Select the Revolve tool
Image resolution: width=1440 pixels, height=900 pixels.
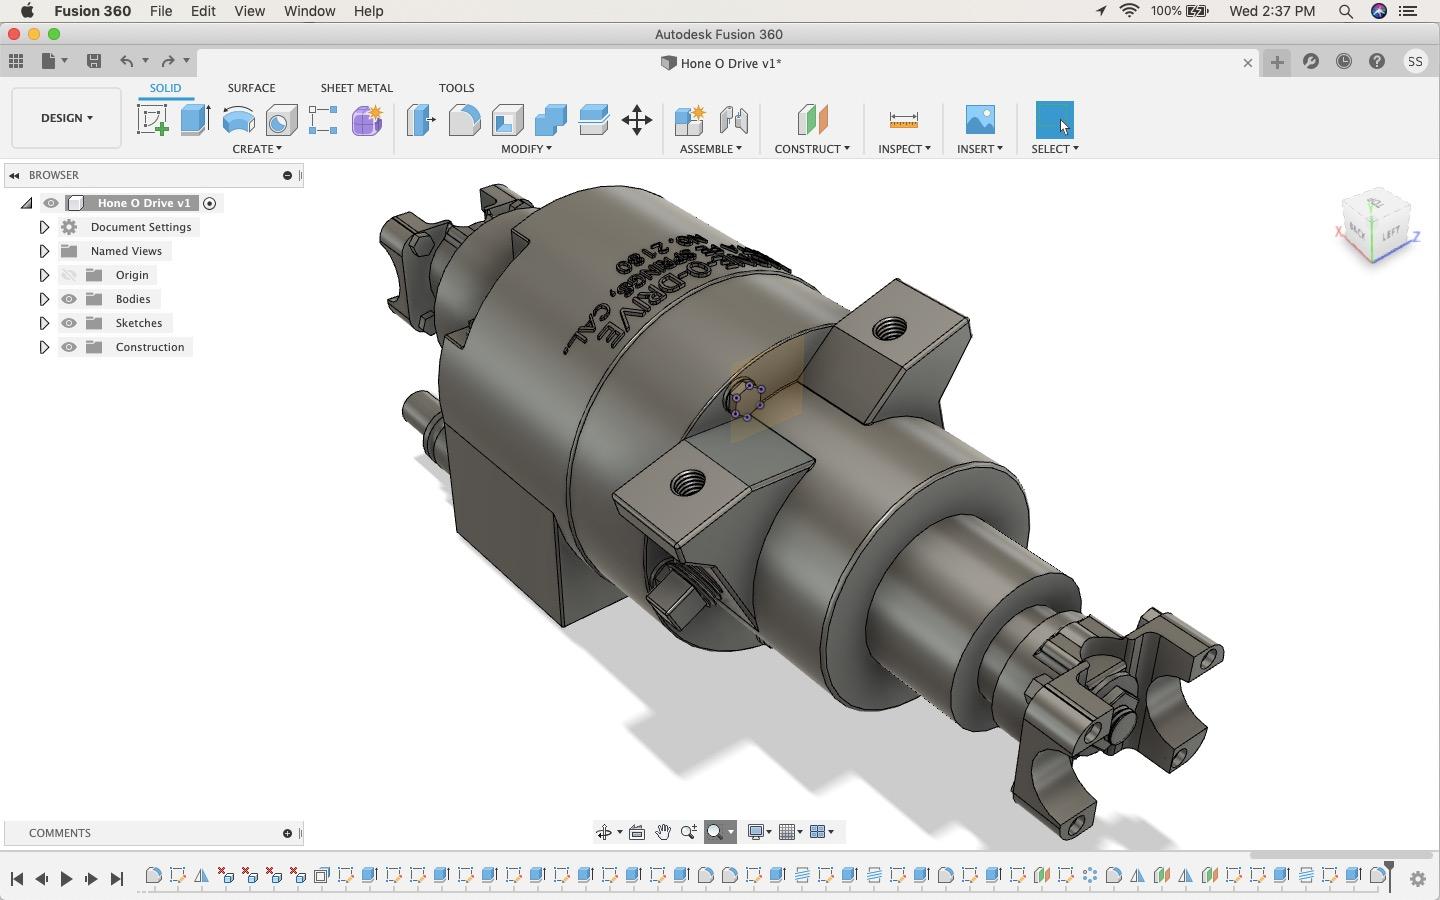click(238, 120)
